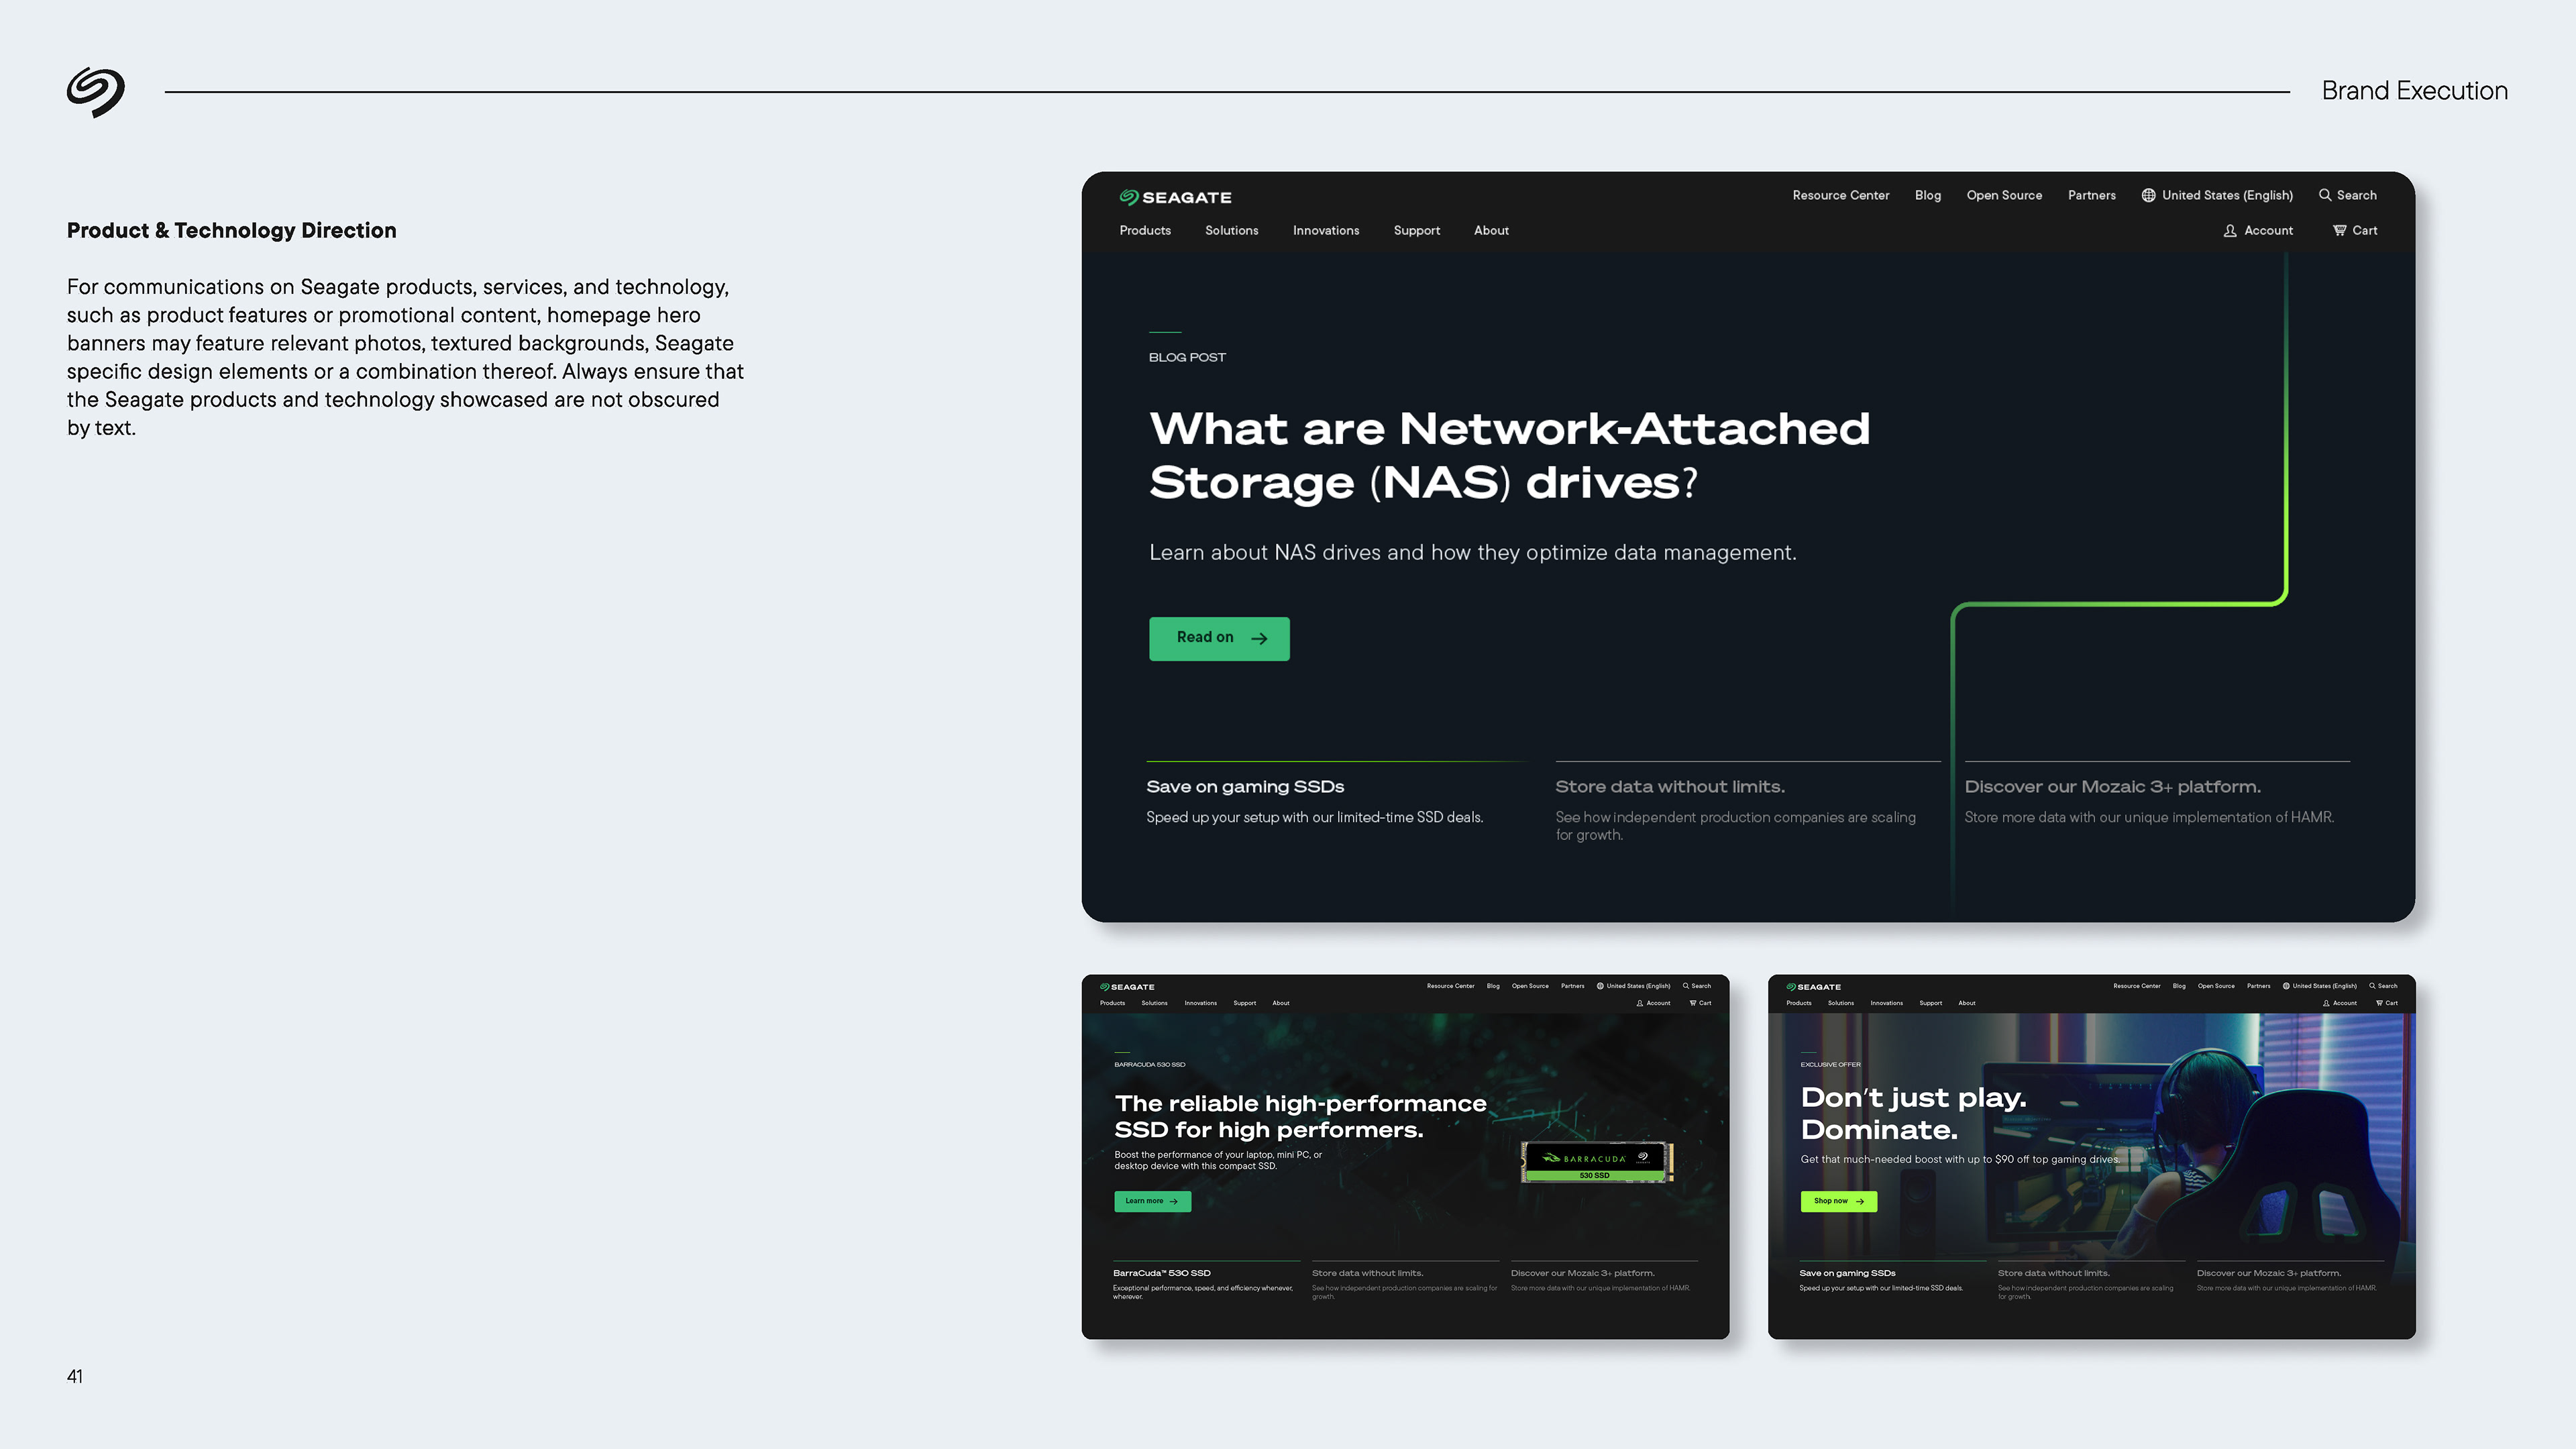Screen dimensions: 2576x1449
Task: Open Products menu in BarraCuda mockup
Action: point(1113,1003)
